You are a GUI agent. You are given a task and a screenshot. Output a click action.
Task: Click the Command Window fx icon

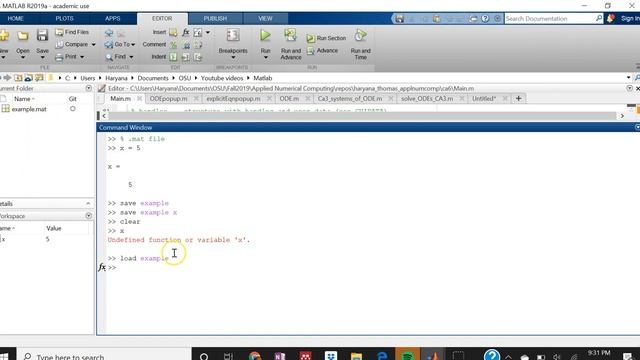pyautogui.click(x=102, y=267)
